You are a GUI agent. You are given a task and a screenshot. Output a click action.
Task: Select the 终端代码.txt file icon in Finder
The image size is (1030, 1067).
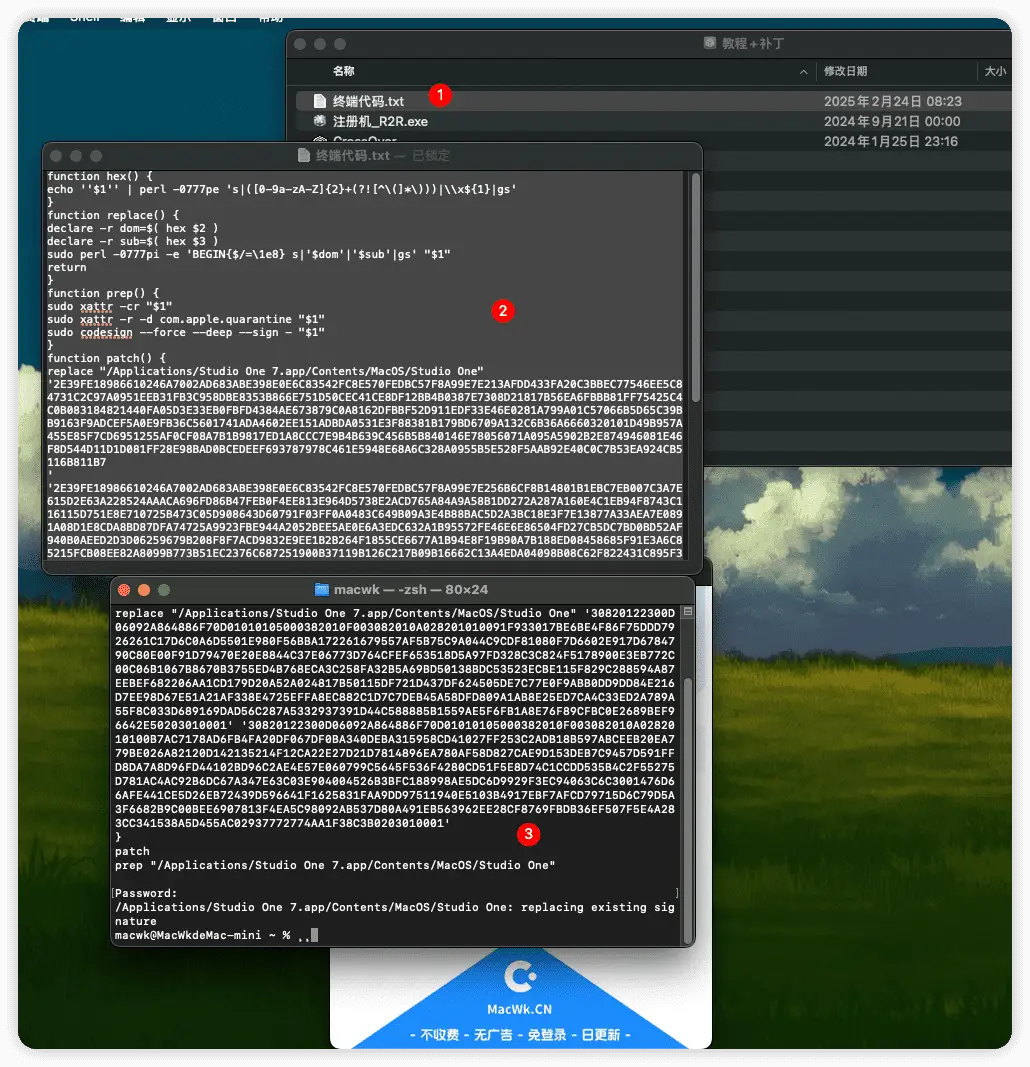[320, 101]
